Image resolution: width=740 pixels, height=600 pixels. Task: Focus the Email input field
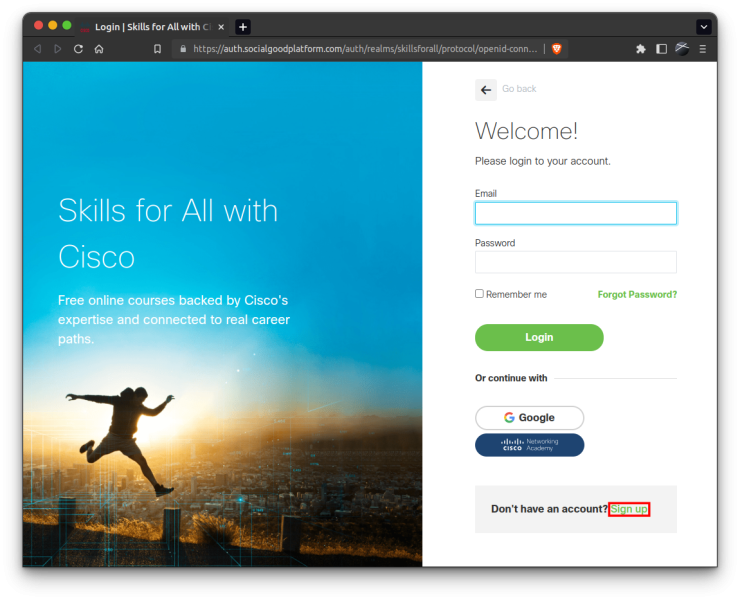coord(576,213)
